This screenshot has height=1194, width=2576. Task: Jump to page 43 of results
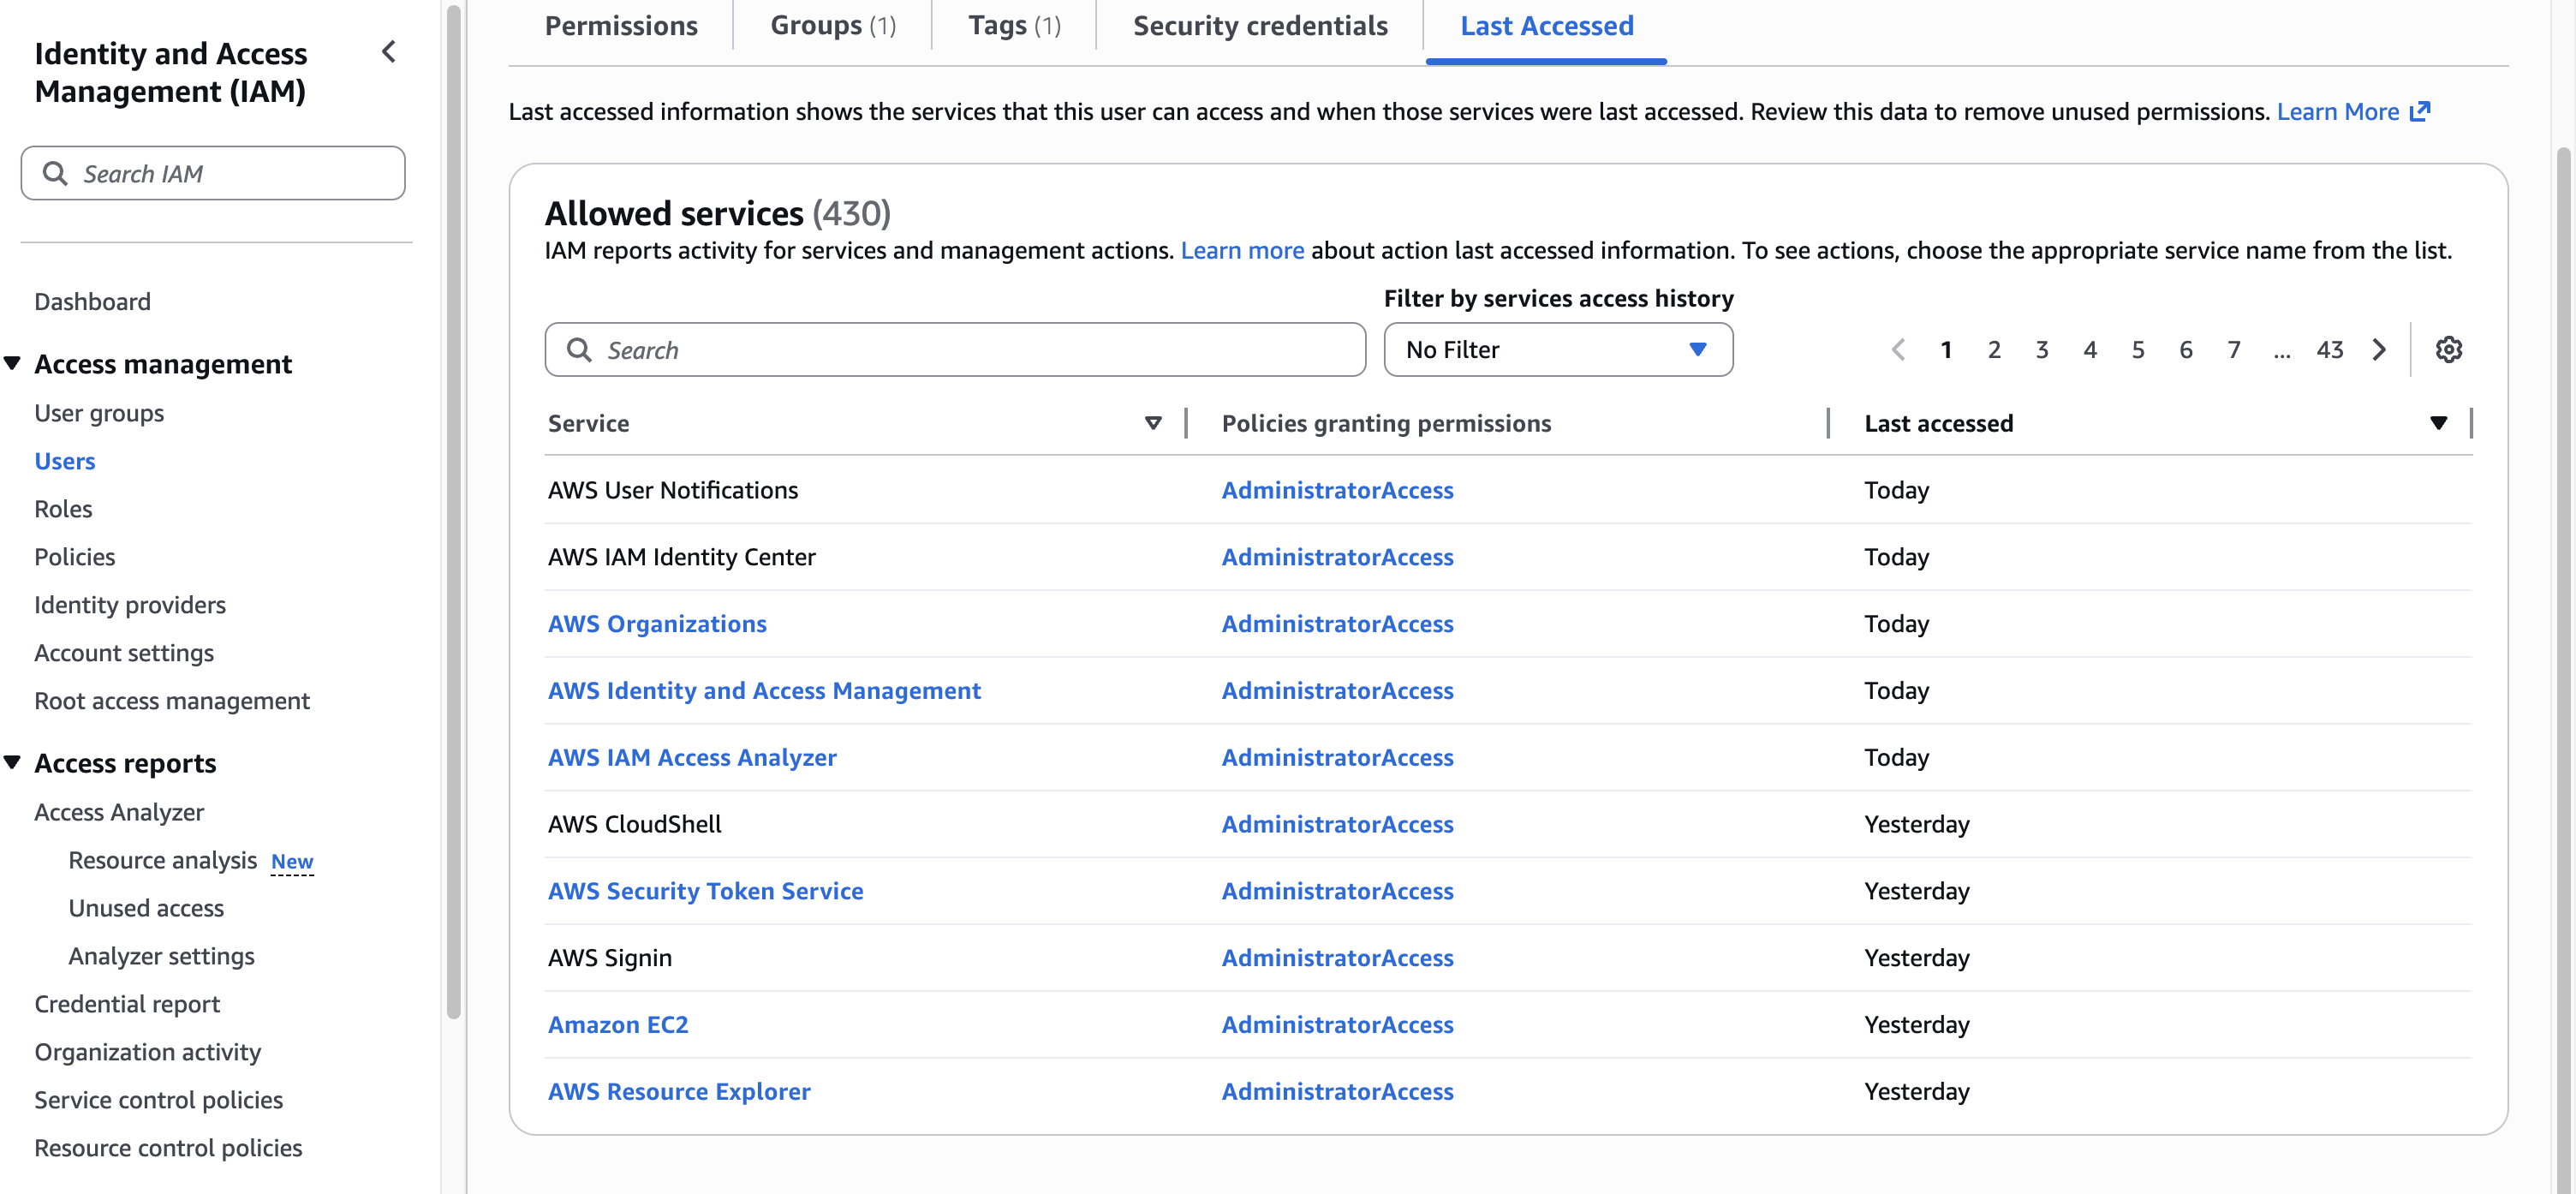(x=2329, y=349)
